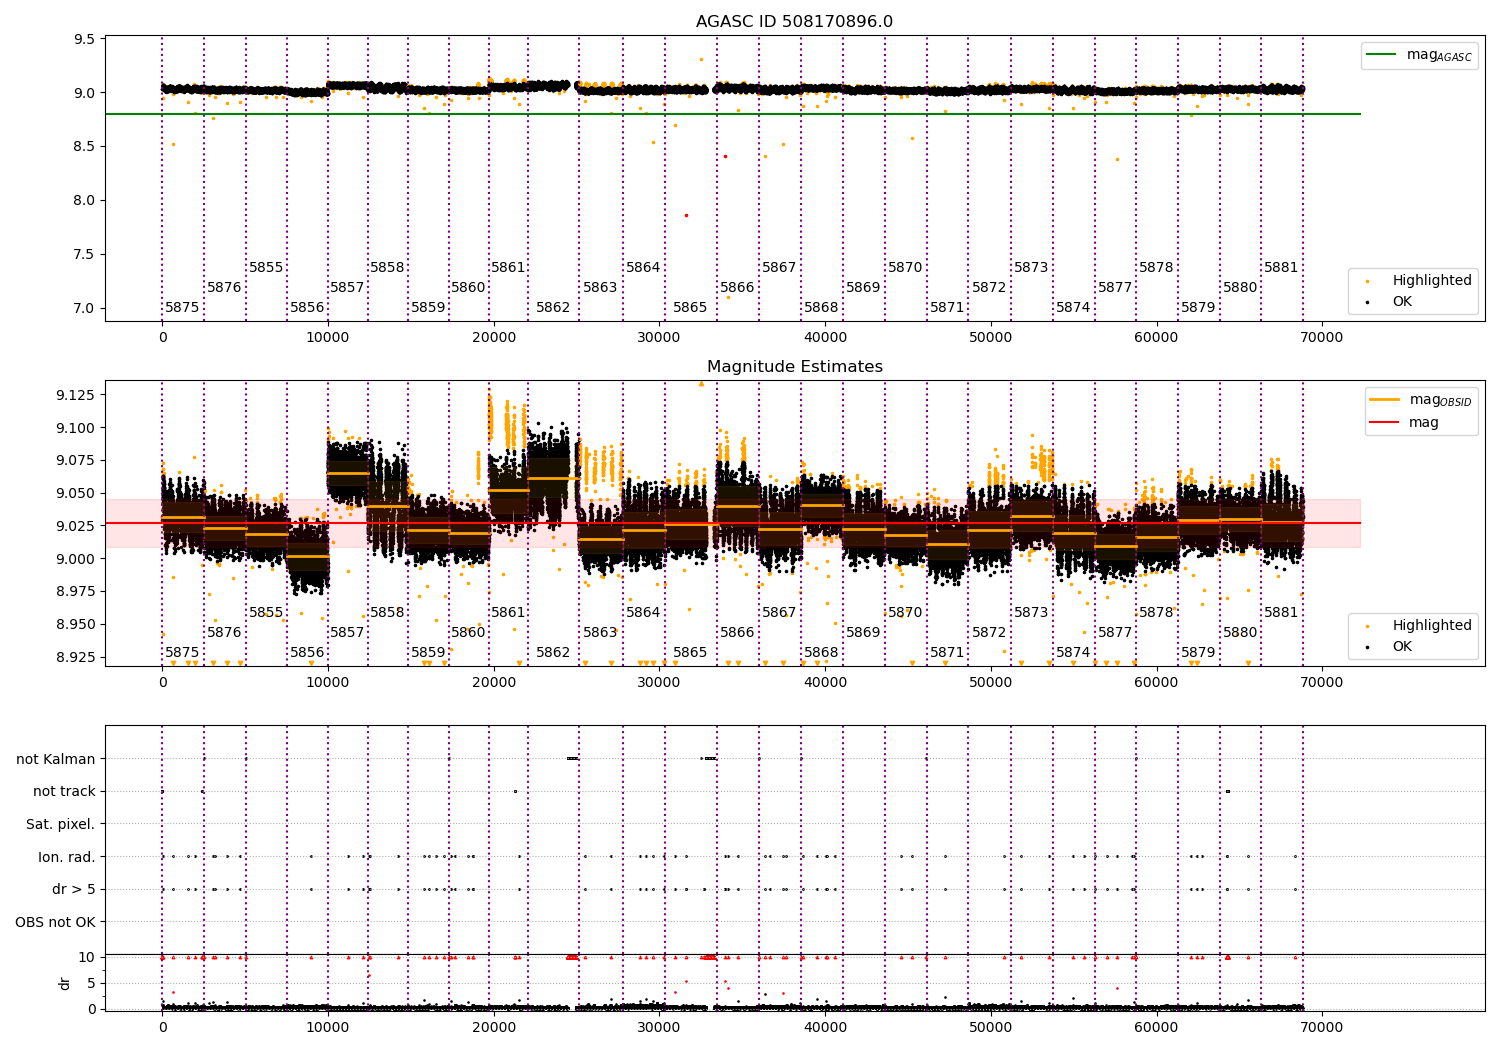1500x1050 pixels.
Task: Select 'Highlighted' legend entry in AGASC ID plot
Action: pos(1432,281)
